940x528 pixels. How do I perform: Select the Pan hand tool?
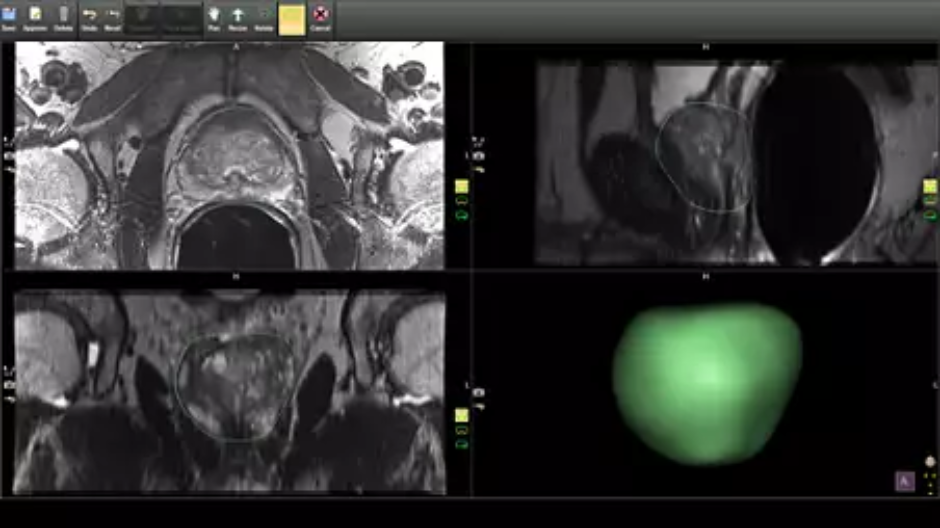click(214, 16)
